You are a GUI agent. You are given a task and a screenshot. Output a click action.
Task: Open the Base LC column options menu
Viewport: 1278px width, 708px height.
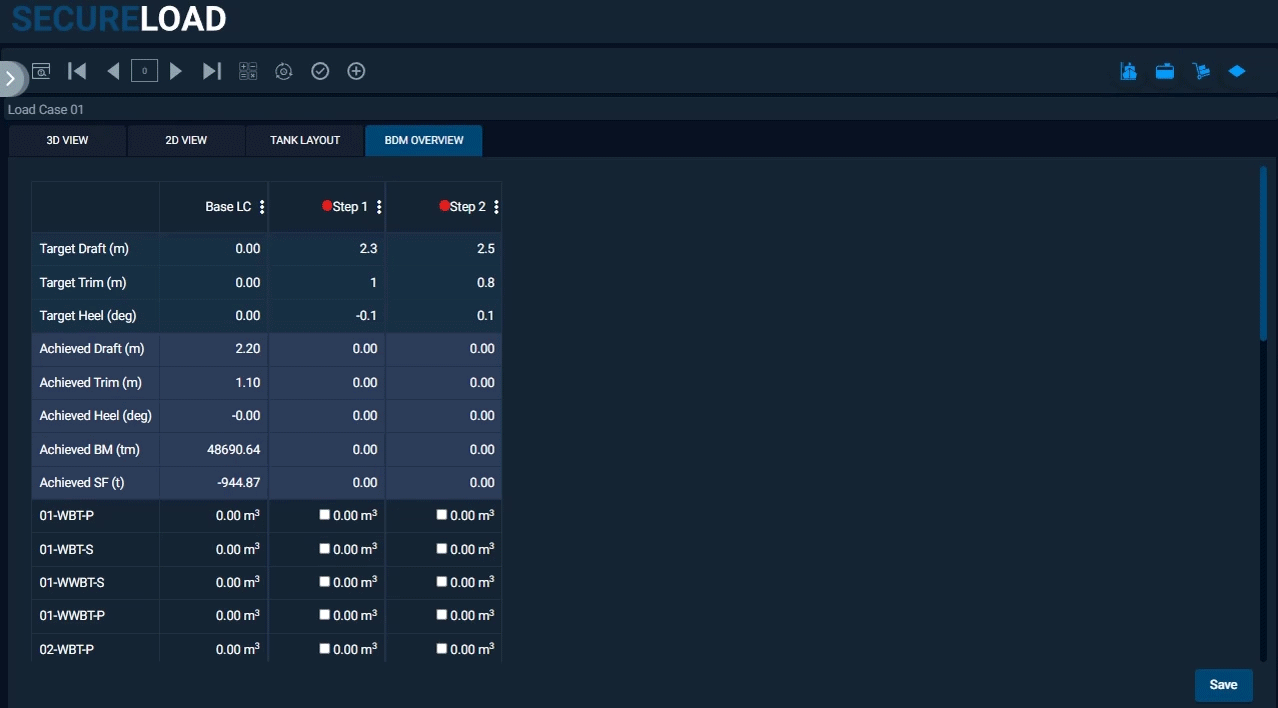[x=262, y=207]
